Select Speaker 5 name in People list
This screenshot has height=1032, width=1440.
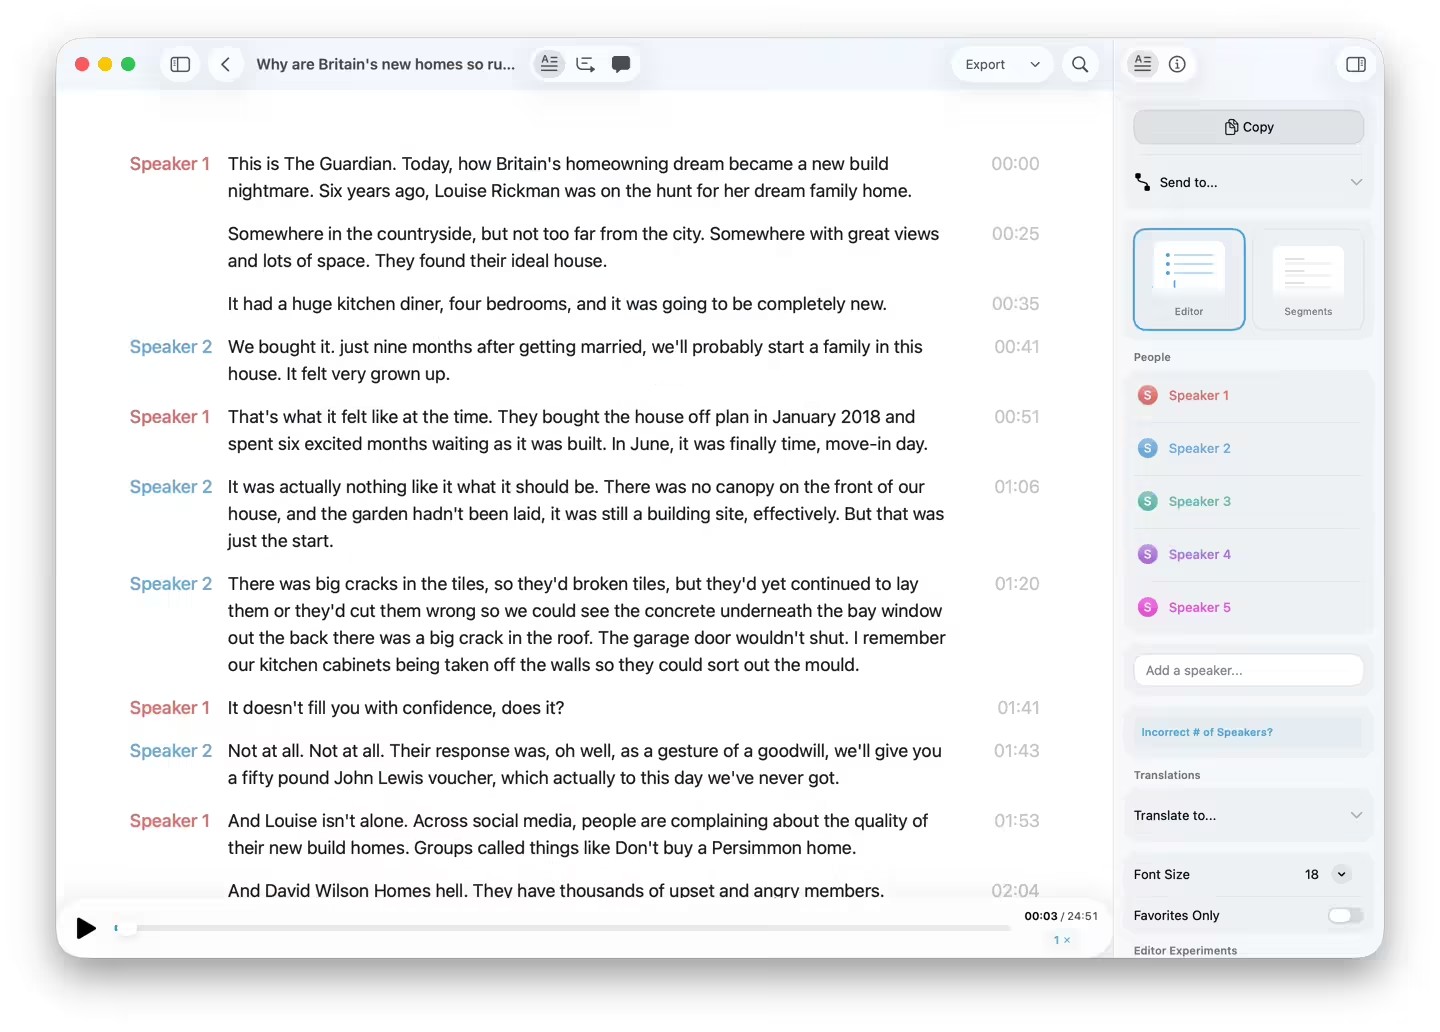1199,607
